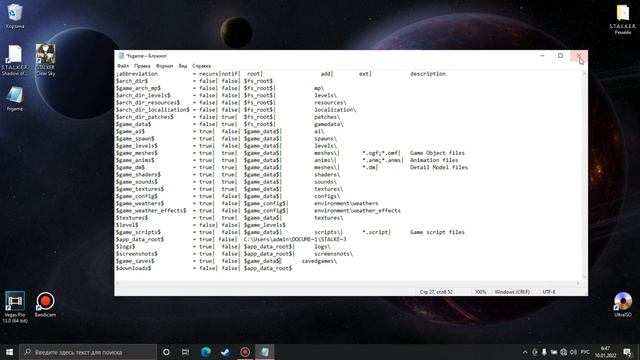Viewport: 640px width, 360px height.
Task: Open the network tray icon
Action: [x=564, y=352]
